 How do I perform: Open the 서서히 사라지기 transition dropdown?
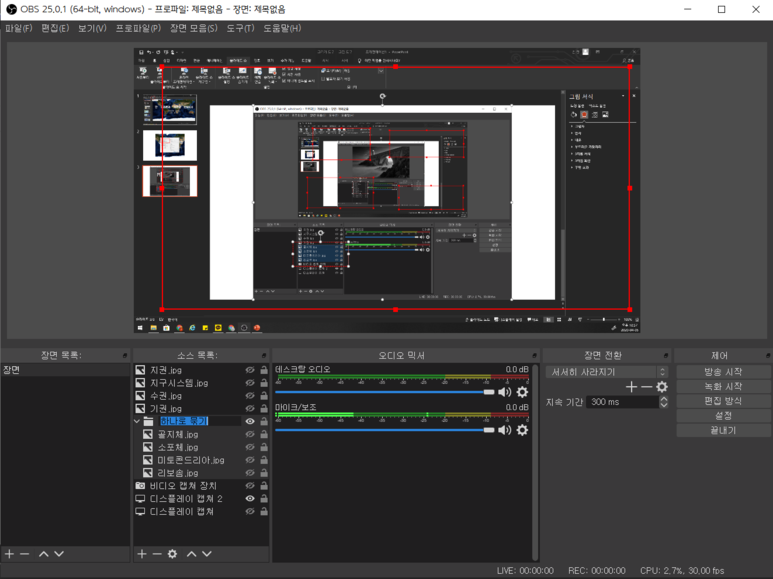pyautogui.click(x=607, y=372)
